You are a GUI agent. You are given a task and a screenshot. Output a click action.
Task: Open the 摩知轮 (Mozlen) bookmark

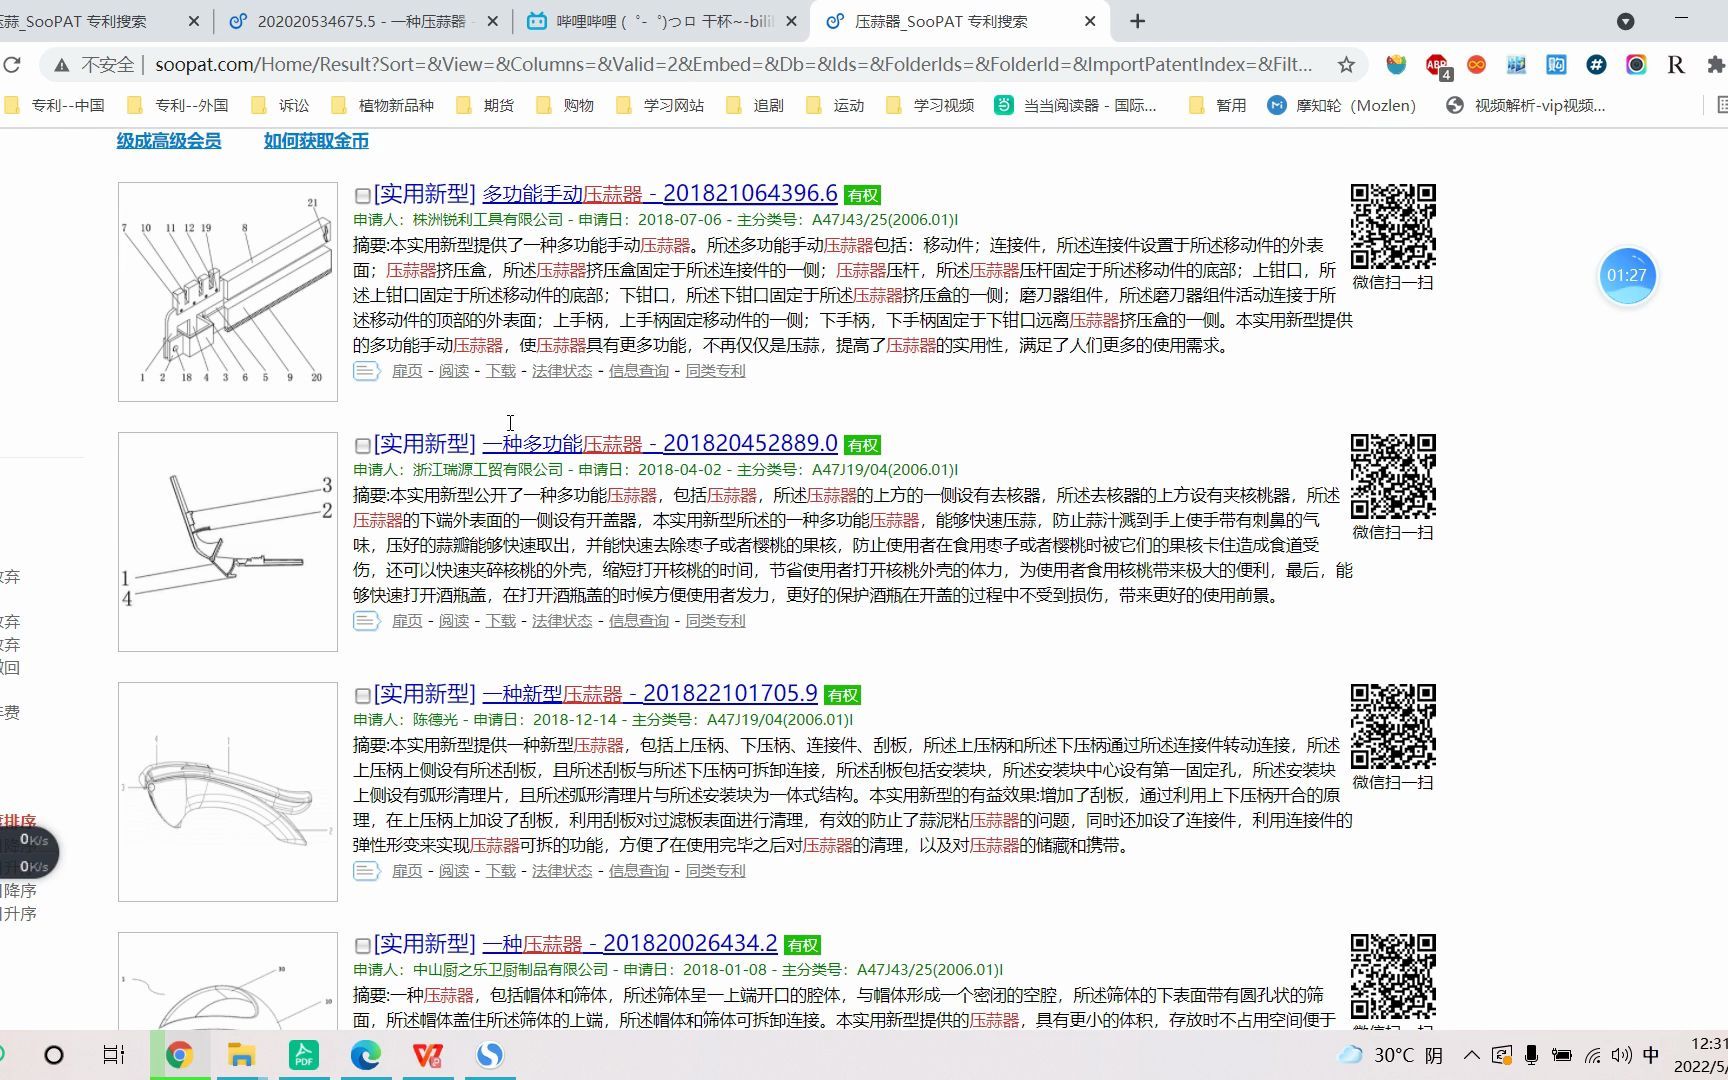point(1342,105)
